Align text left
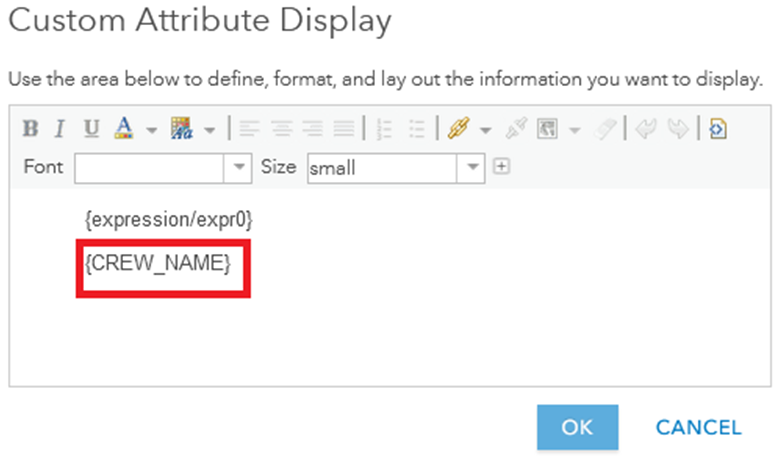 click(x=249, y=129)
